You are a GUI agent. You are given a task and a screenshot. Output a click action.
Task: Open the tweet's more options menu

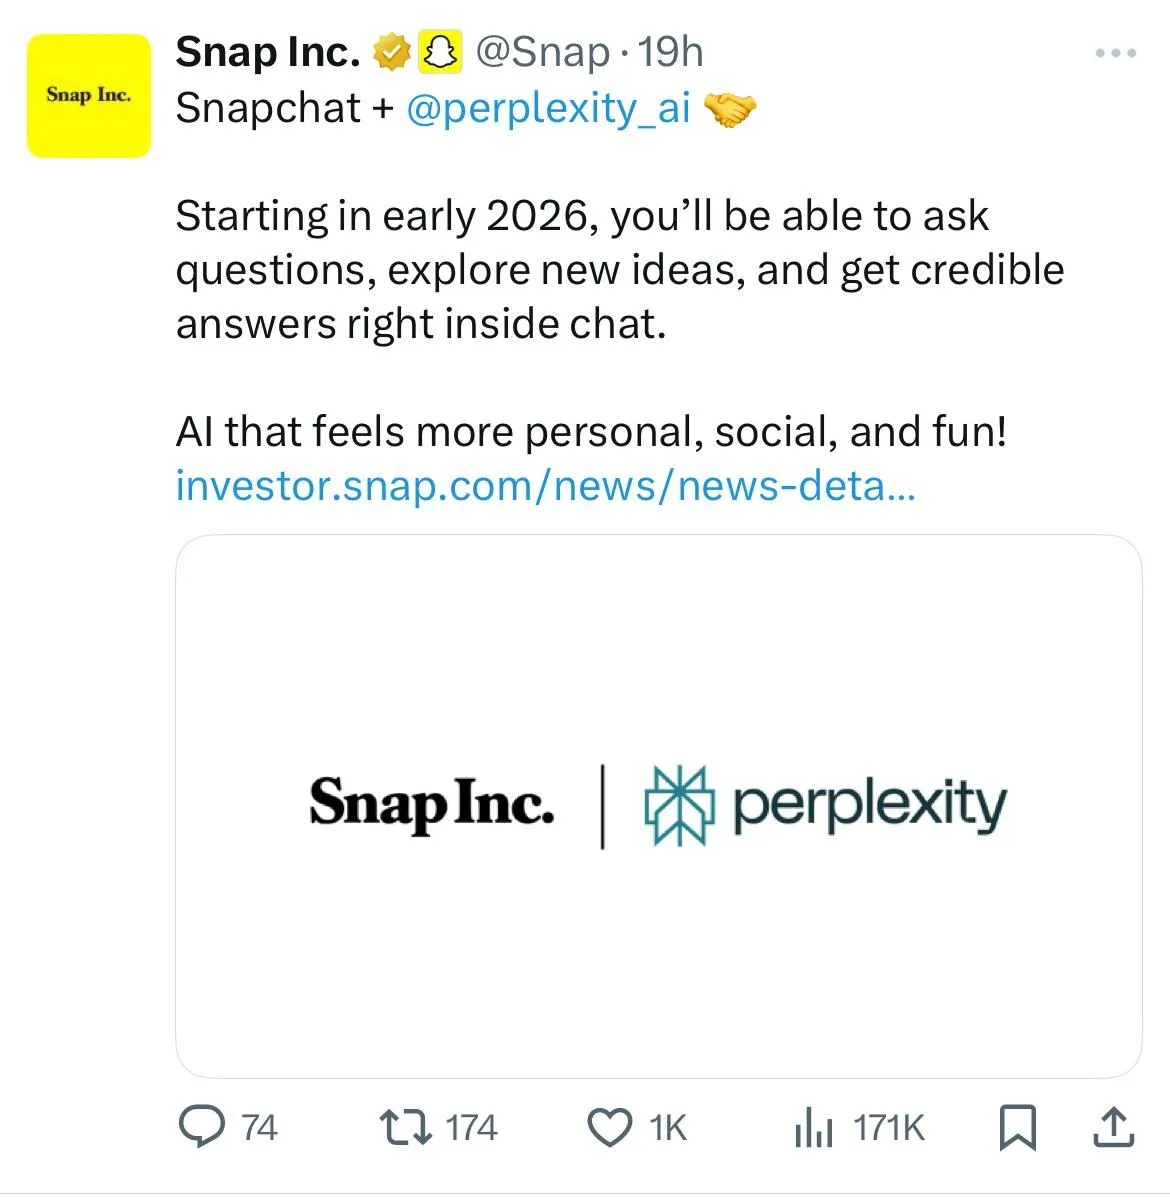(x=1113, y=52)
